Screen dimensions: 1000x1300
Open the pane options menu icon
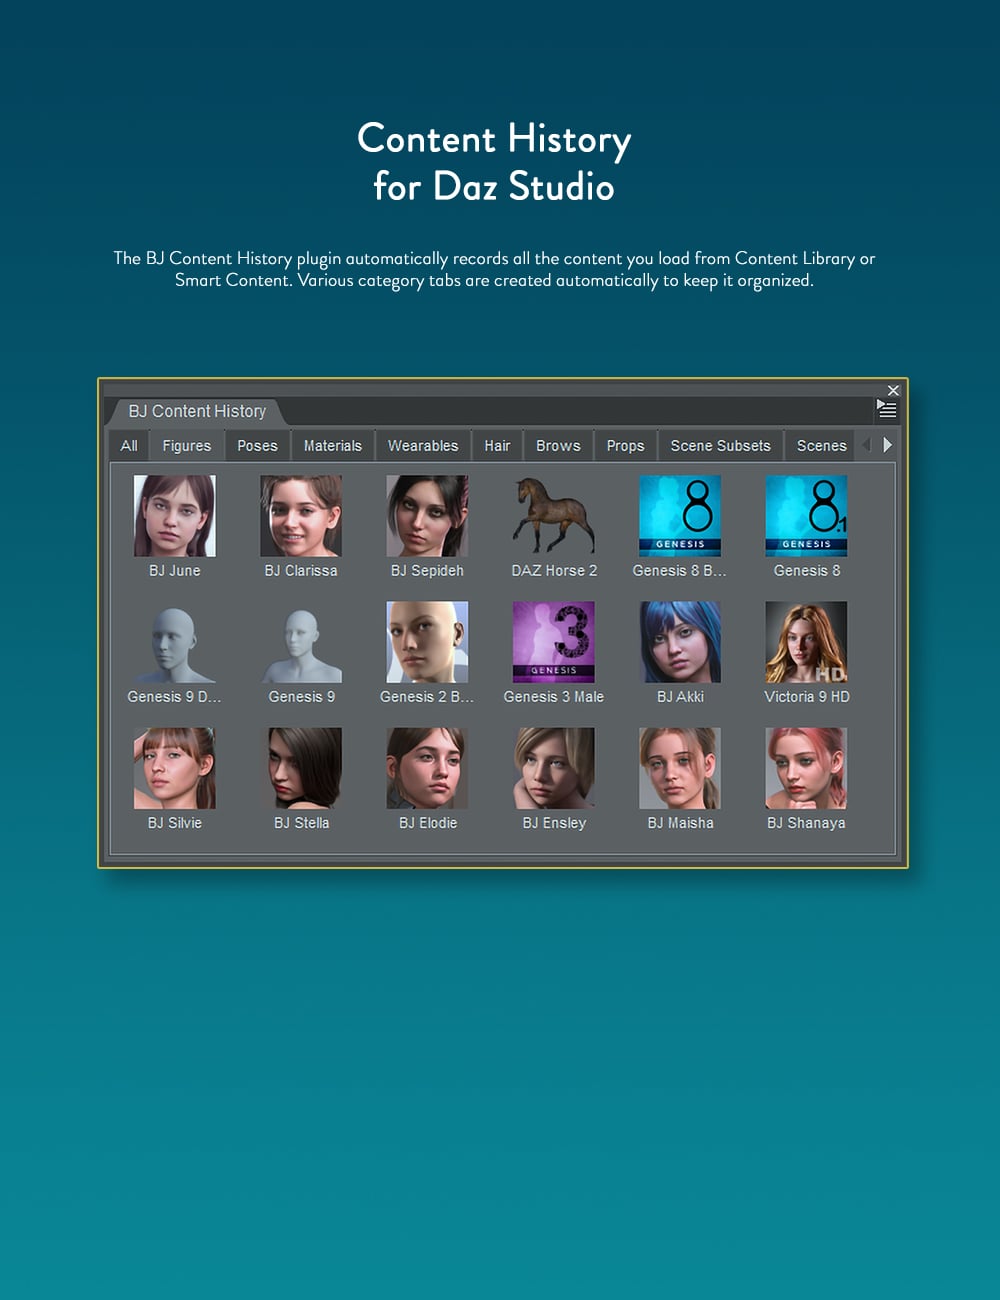(887, 409)
